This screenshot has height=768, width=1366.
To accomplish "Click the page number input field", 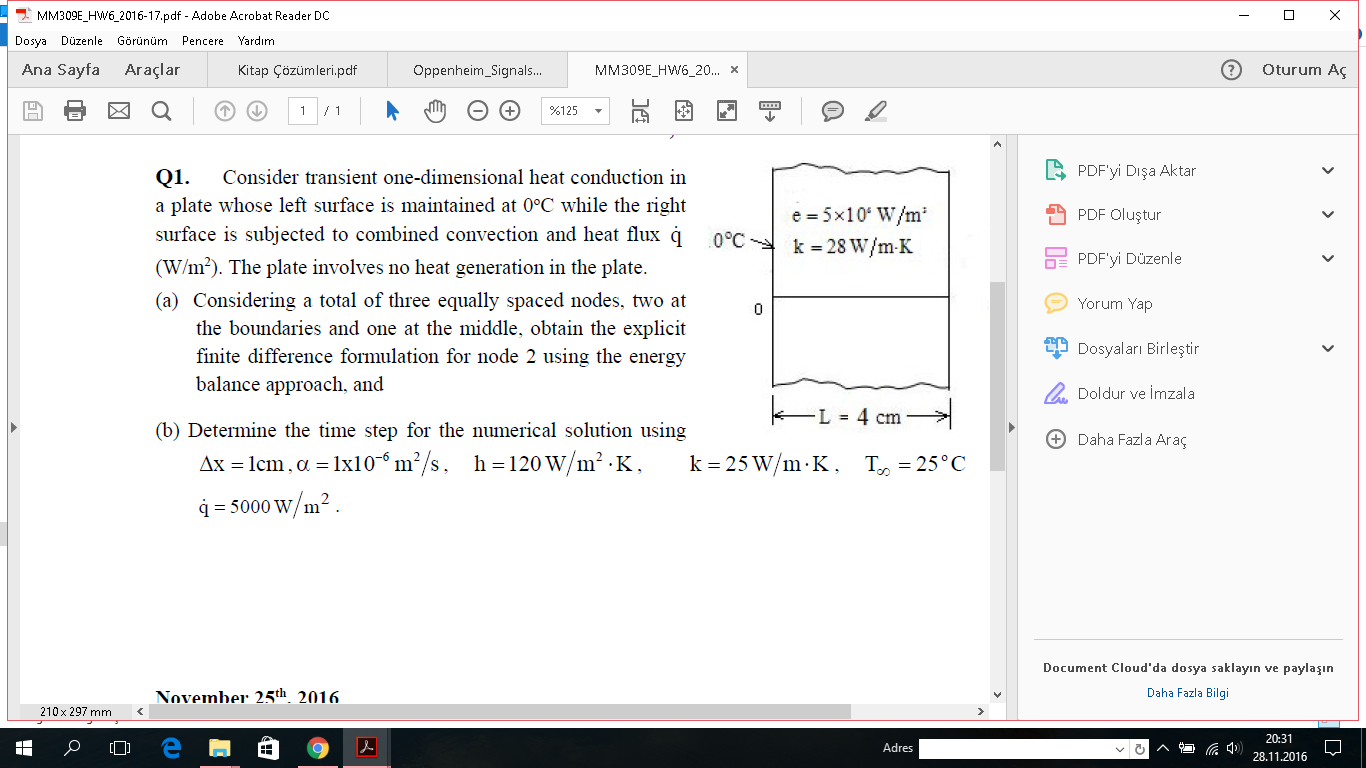I will pos(303,111).
